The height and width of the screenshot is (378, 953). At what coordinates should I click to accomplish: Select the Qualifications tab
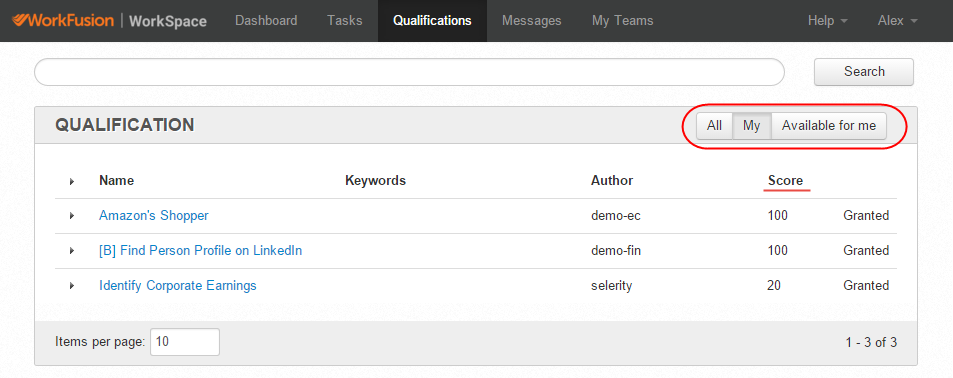click(x=432, y=21)
